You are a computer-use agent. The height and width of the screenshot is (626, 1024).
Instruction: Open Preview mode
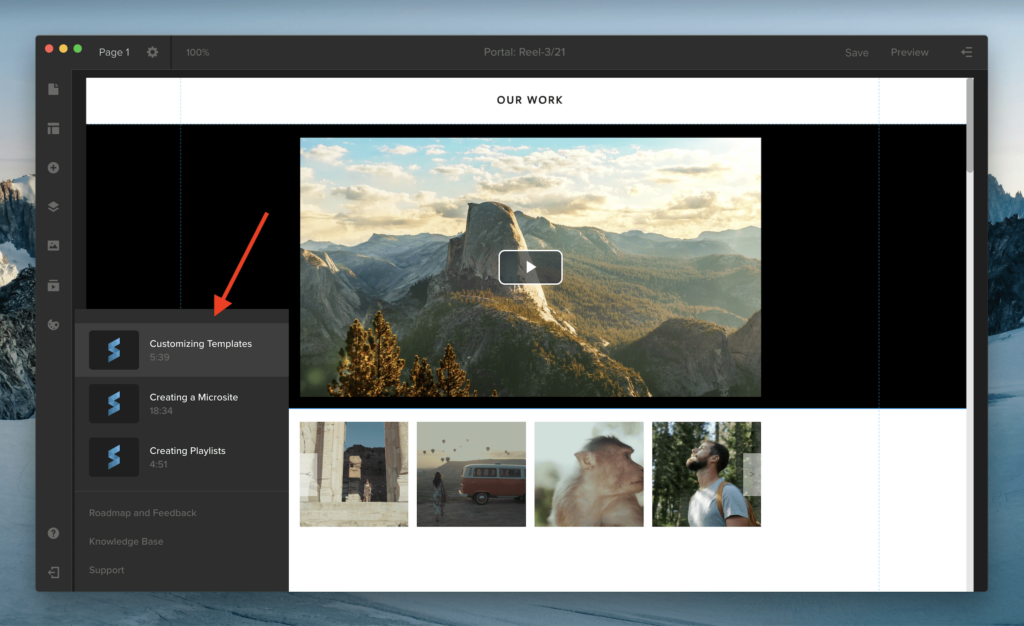909,51
